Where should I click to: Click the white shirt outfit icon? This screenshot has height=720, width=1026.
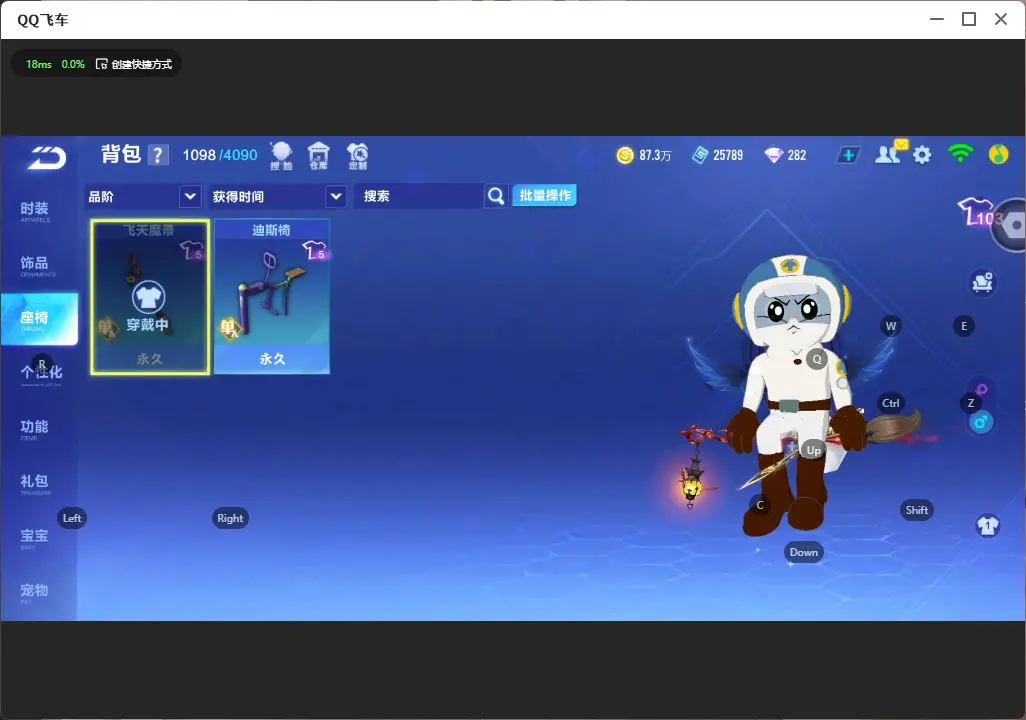(987, 525)
